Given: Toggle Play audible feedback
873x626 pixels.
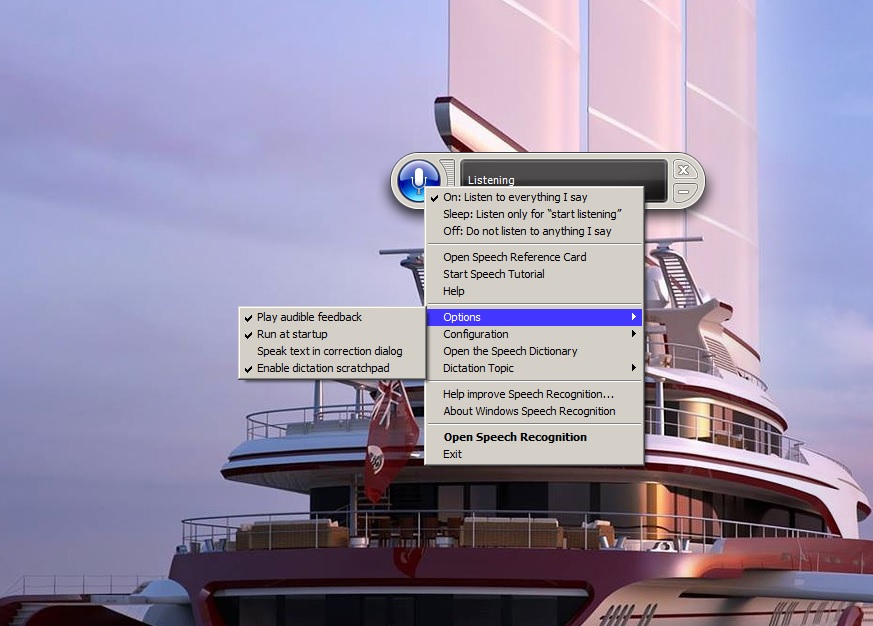Looking at the screenshot, I should point(332,317).
